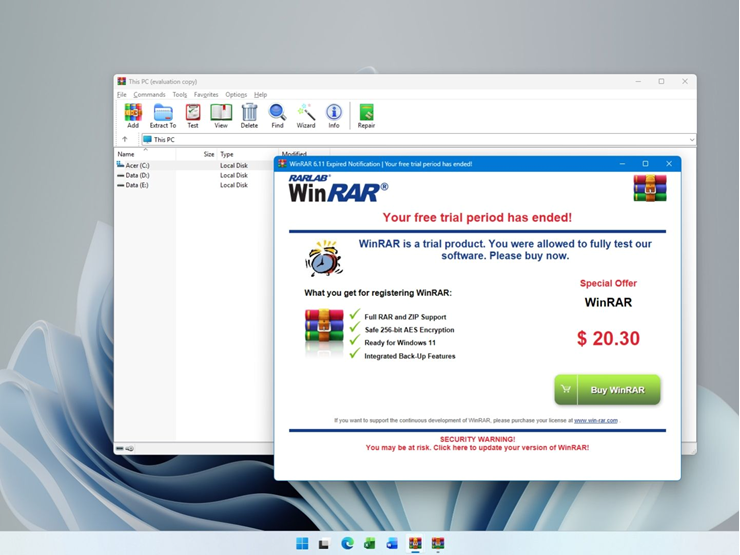This screenshot has width=740, height=555.
Task: Open the View toolbar icon
Action: [x=221, y=116]
